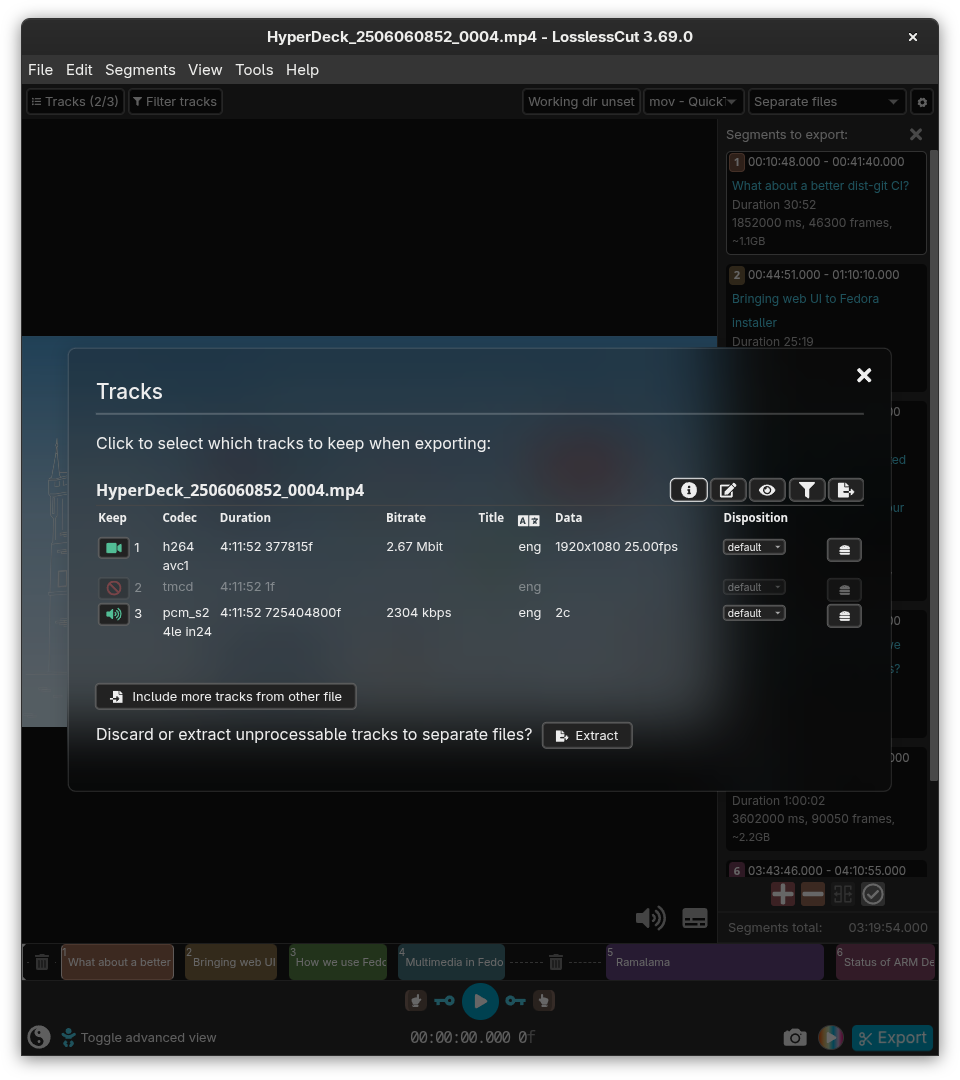The image size is (960, 1080).
Task: Toggle keep for video track 1
Action: pos(114,548)
